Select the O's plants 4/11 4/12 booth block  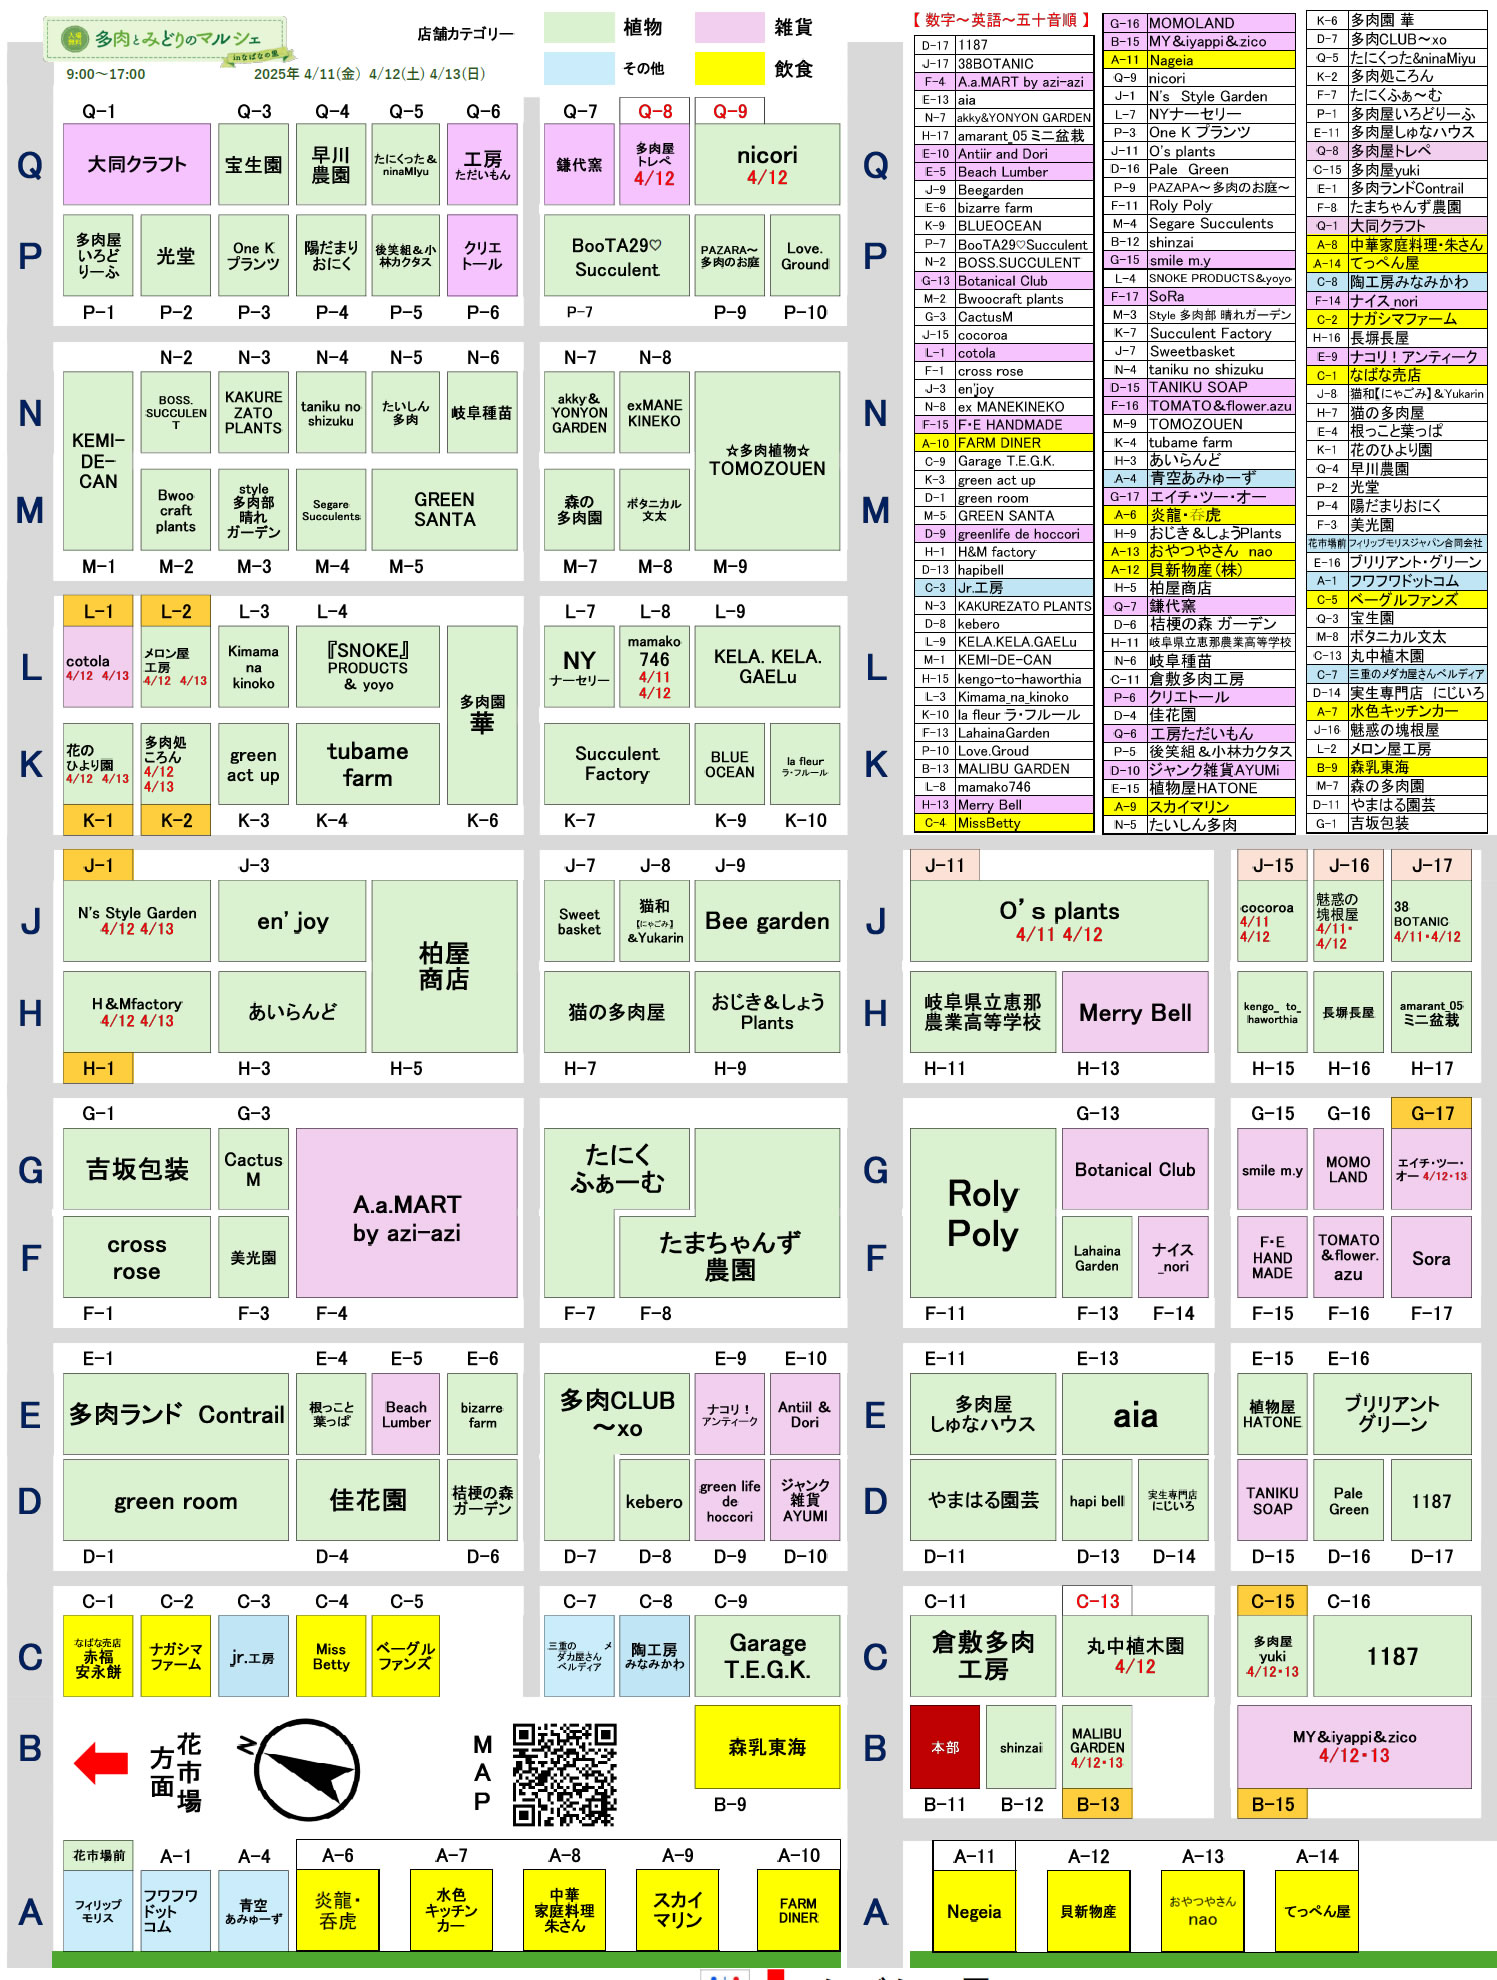click(x=1059, y=921)
